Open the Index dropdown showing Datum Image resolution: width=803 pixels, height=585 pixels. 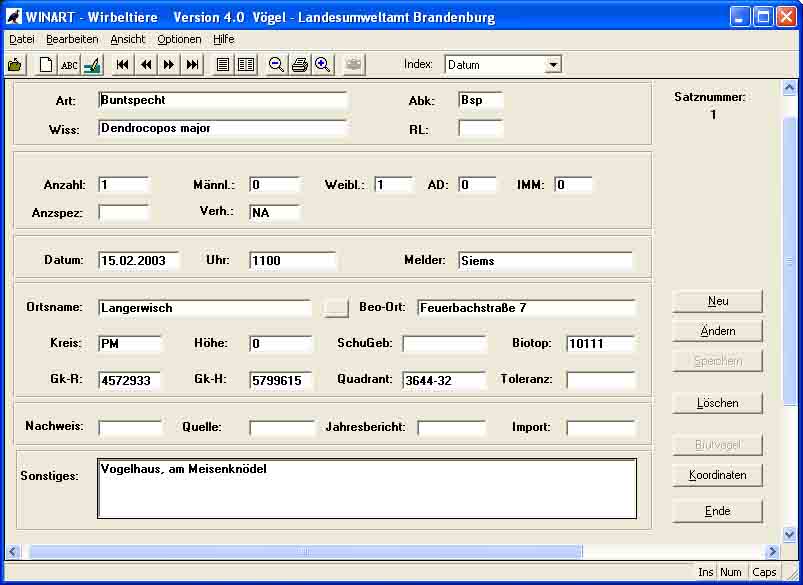point(553,65)
